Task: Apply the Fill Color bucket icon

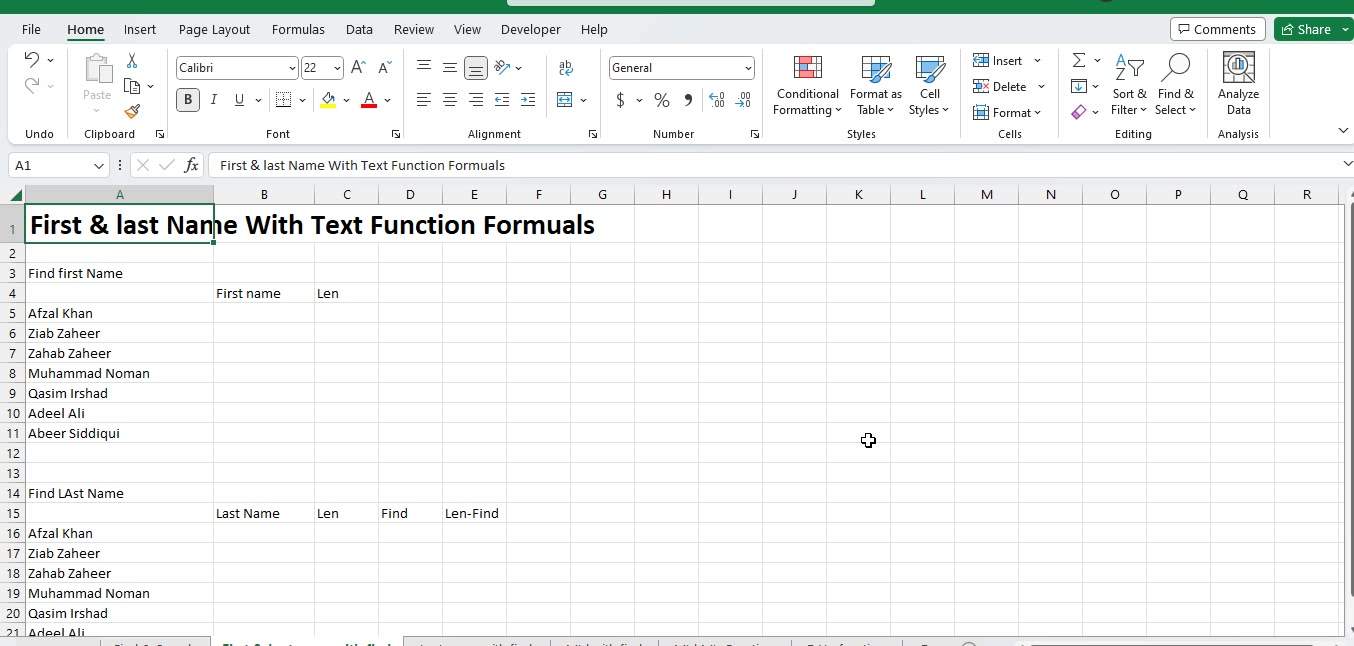Action: 328,100
